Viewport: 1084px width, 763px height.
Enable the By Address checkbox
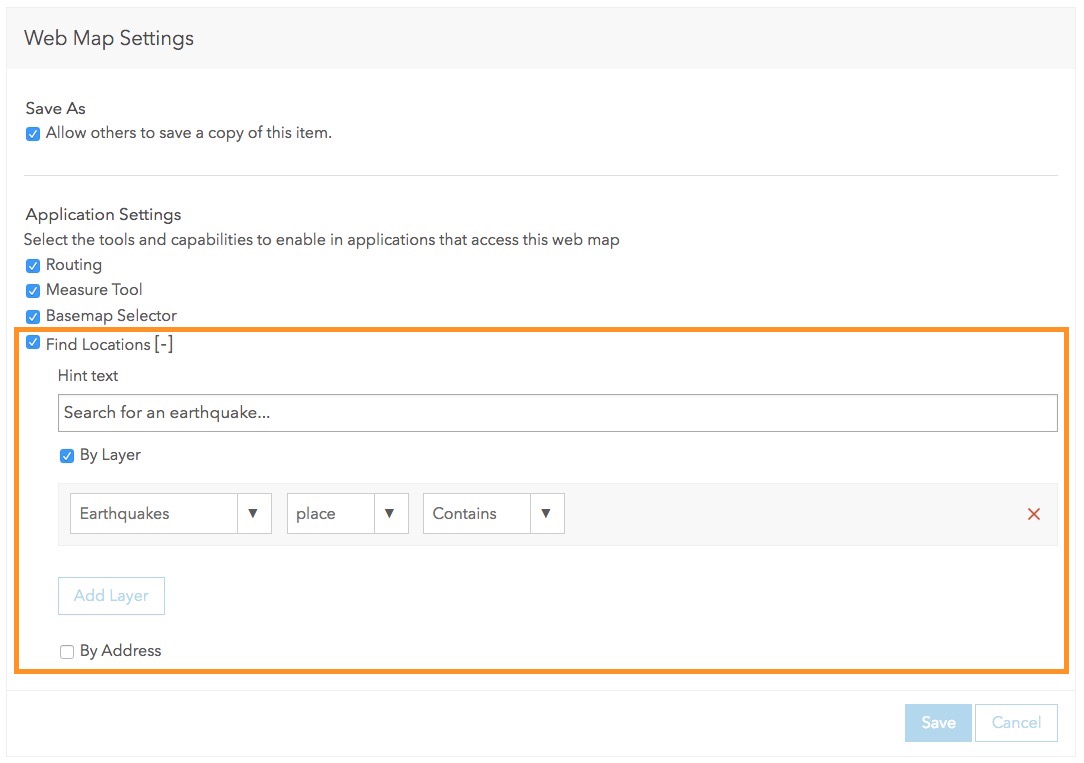click(67, 652)
